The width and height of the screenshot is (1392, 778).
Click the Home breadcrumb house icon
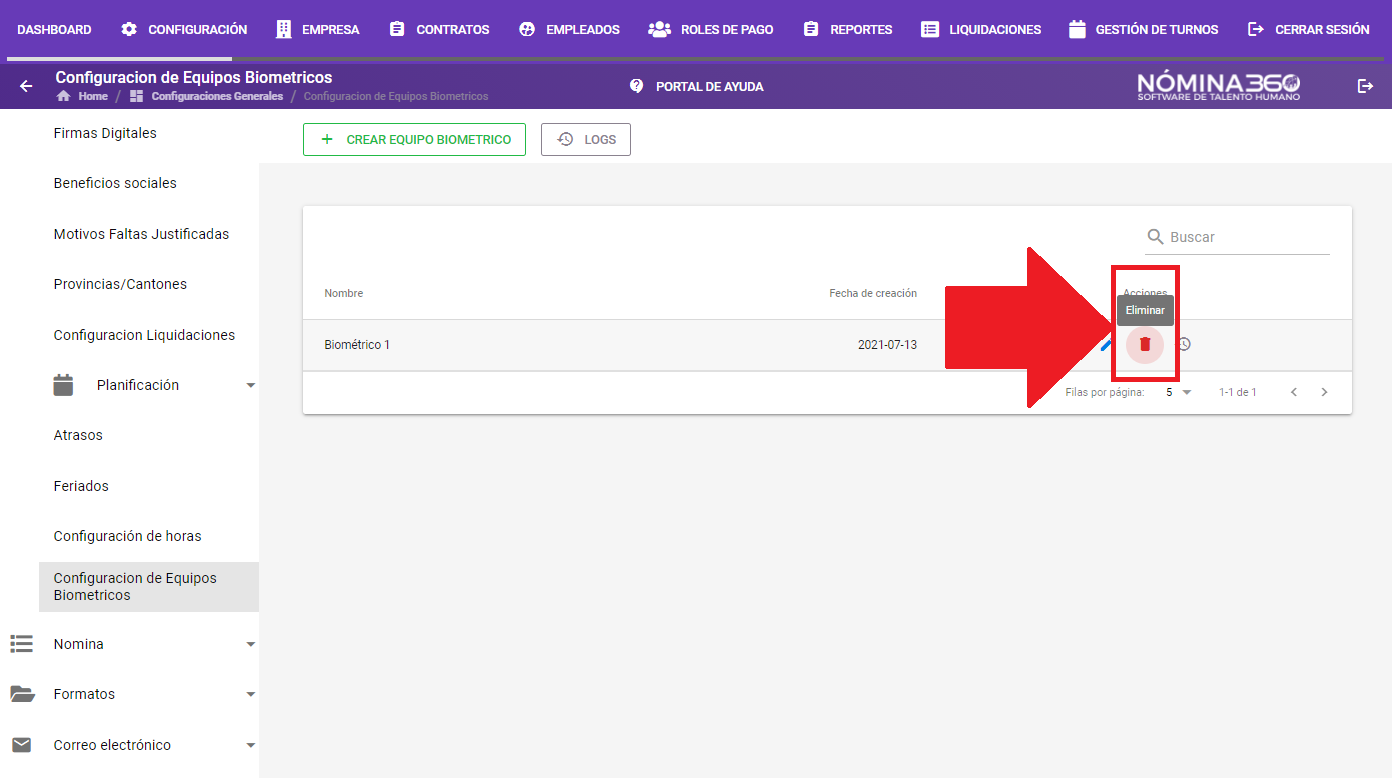click(64, 96)
